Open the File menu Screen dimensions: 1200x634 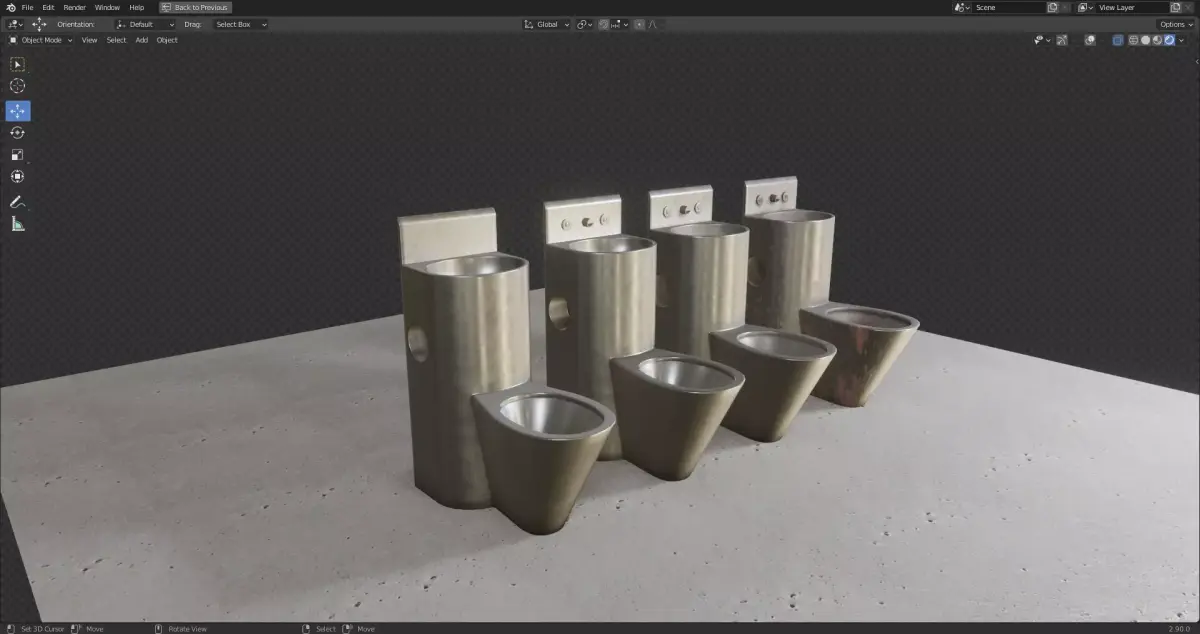[x=27, y=7]
